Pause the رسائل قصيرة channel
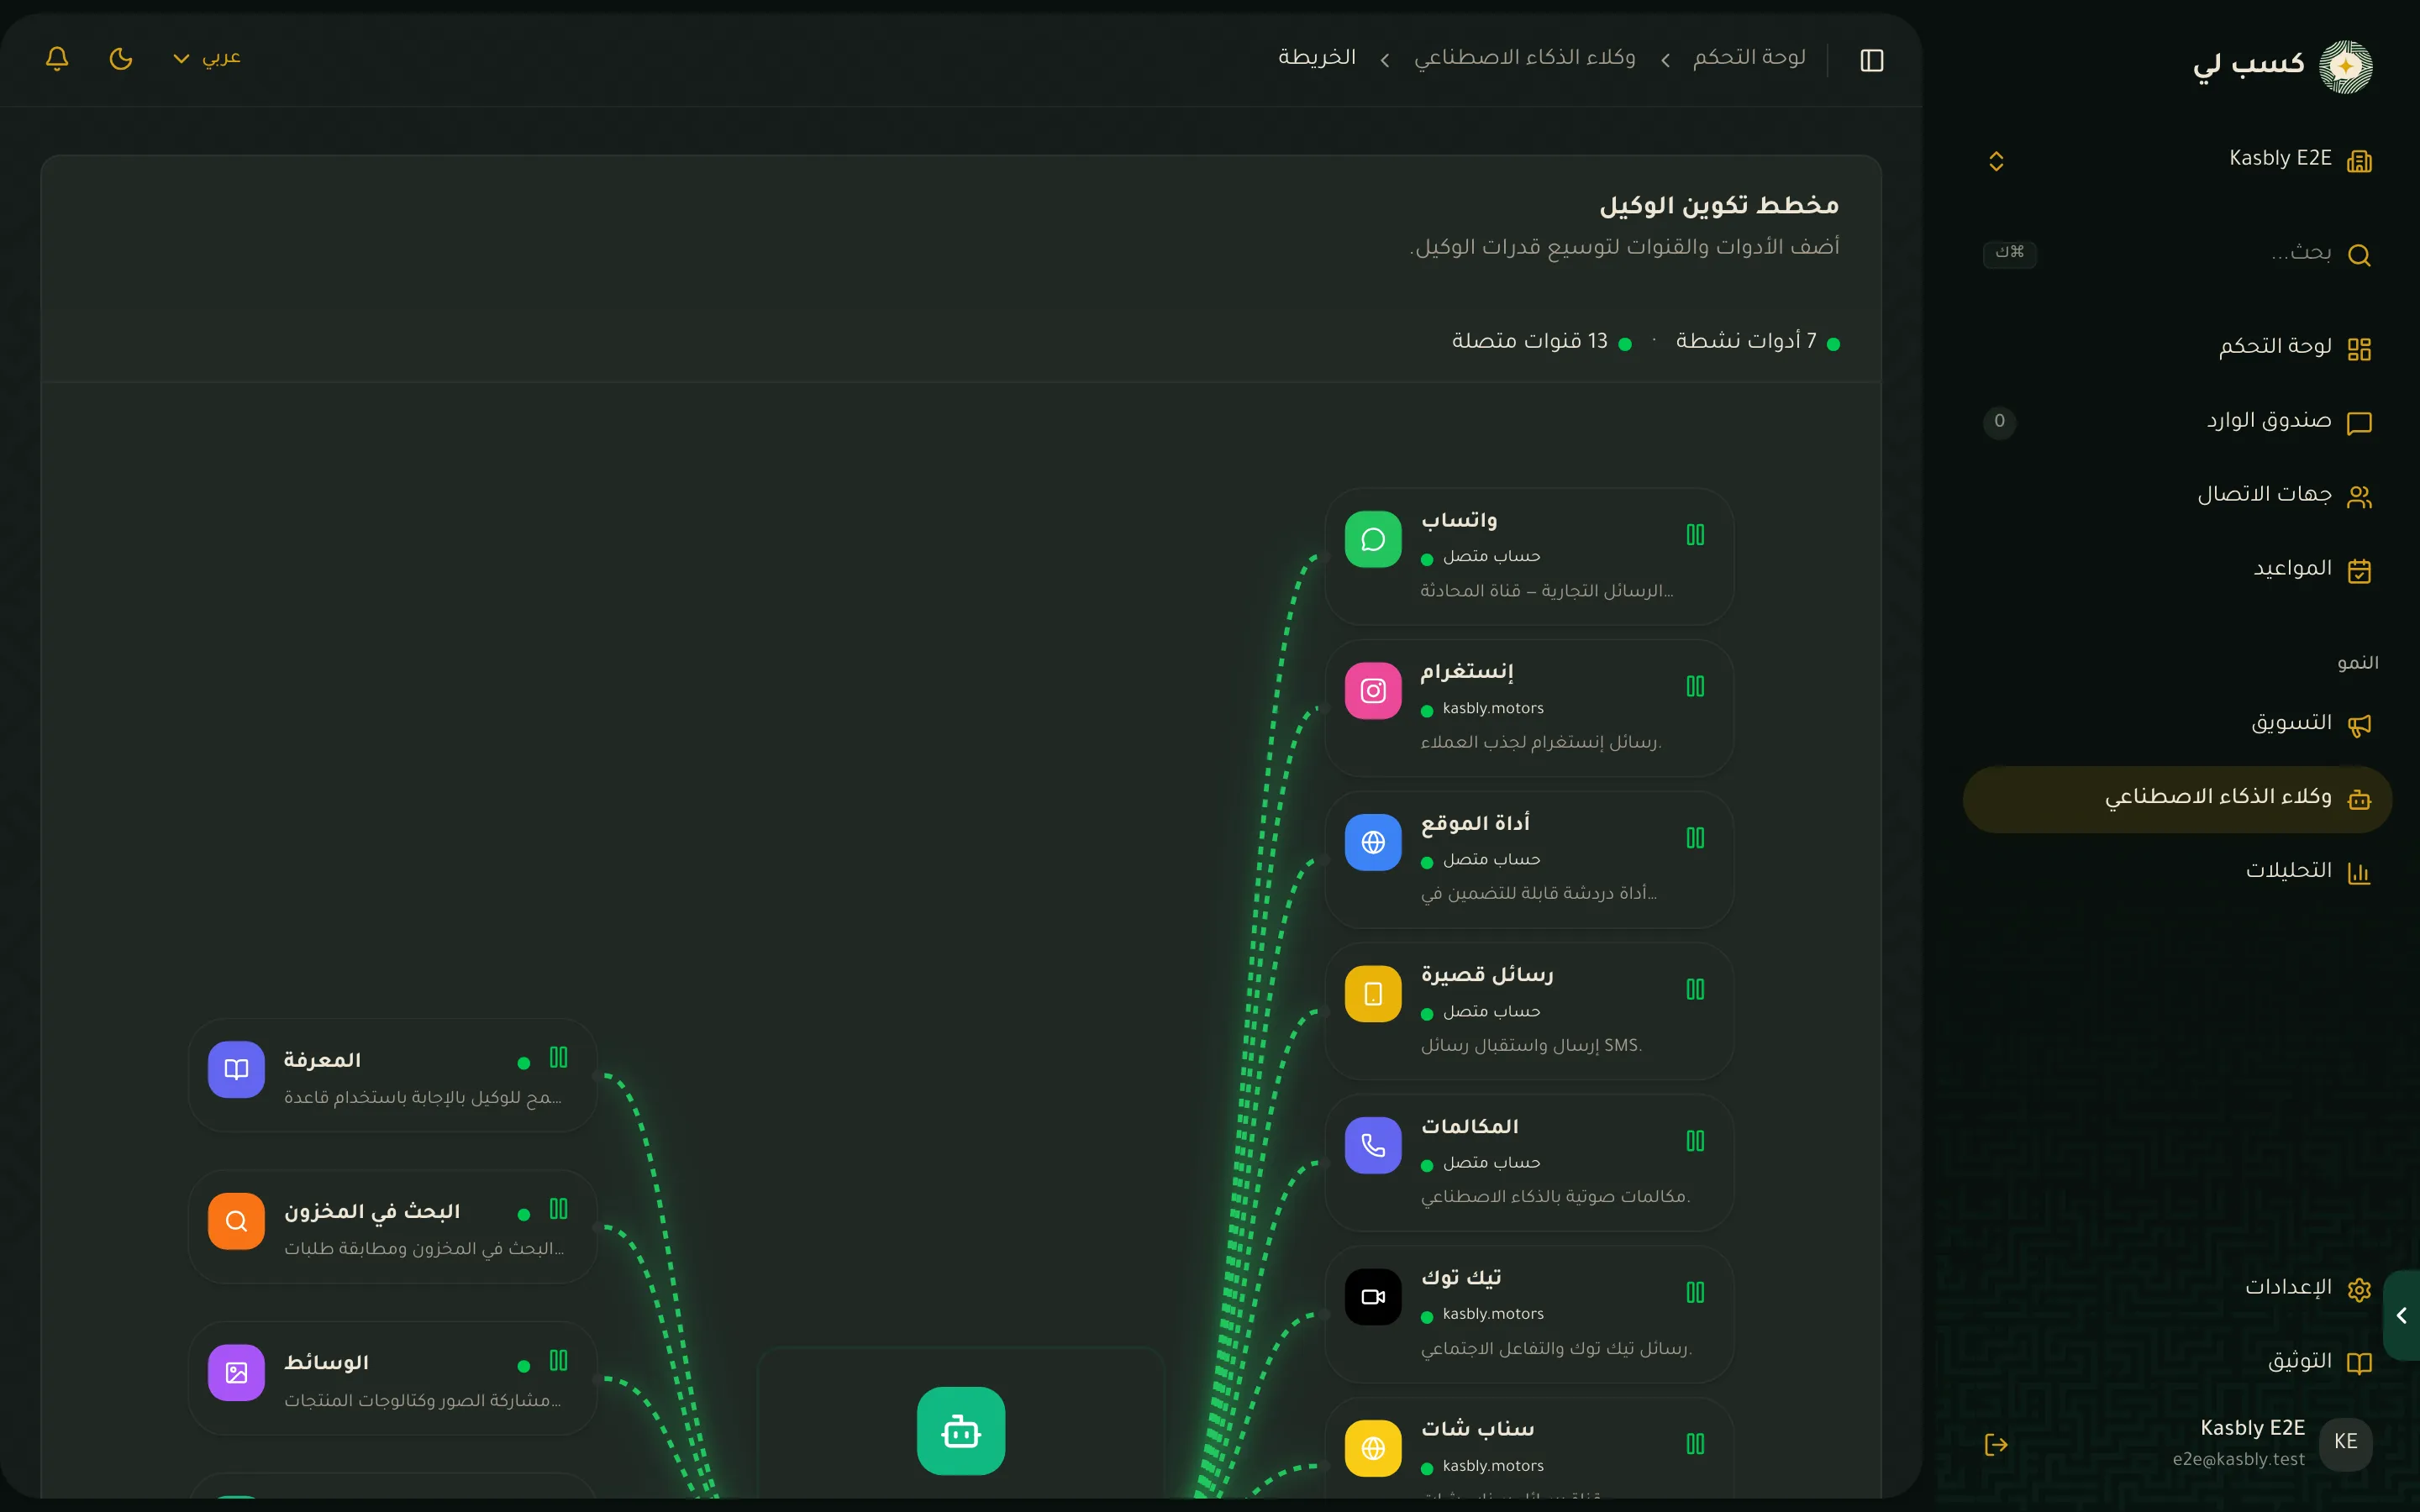Viewport: 2420px width, 1512px height. pos(1695,989)
